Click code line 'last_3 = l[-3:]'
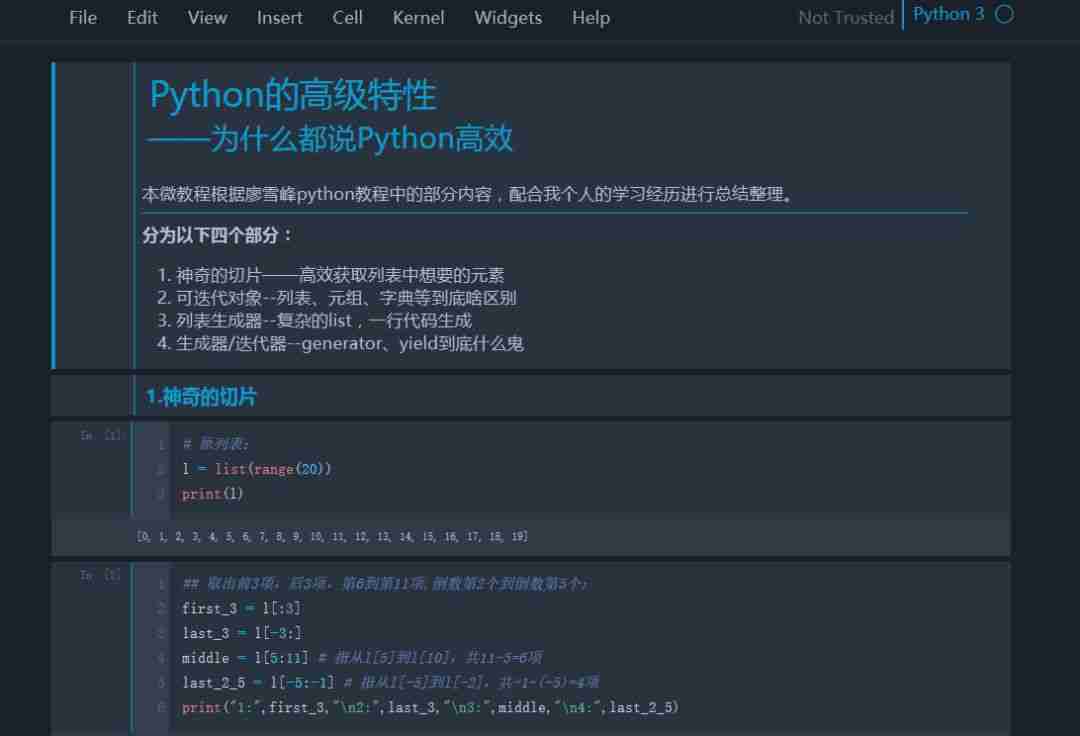1080x736 pixels. coord(242,633)
